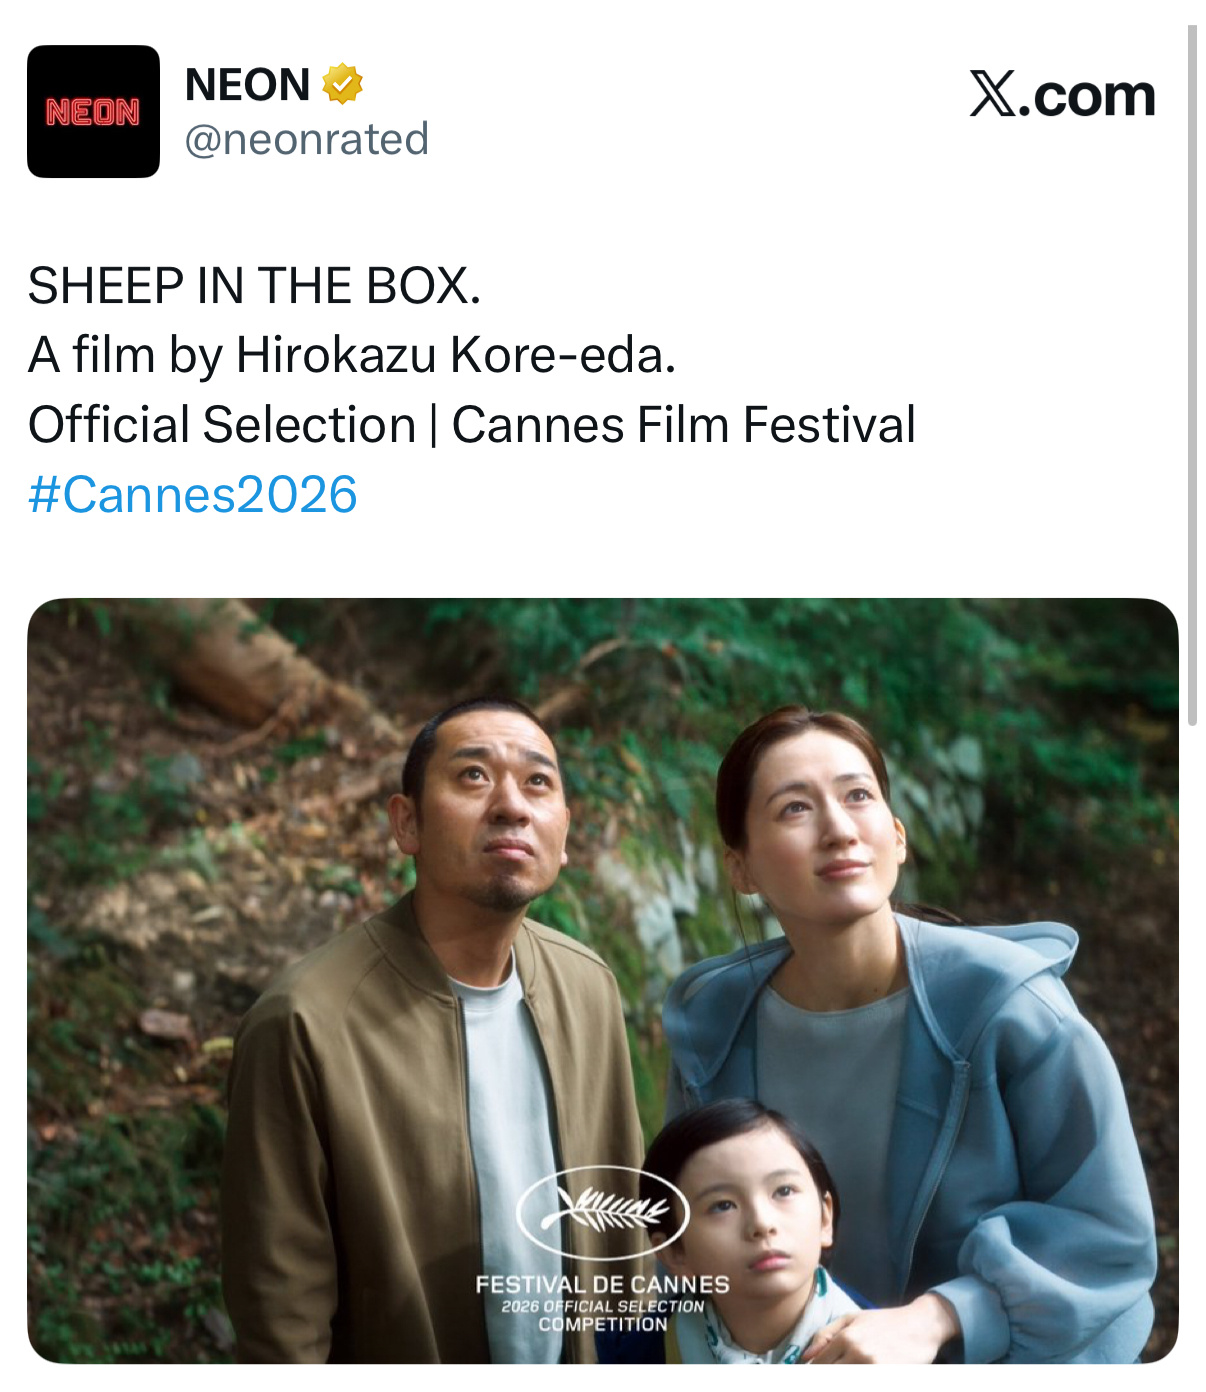Viewport: 1206px width, 1392px height.
Task: Tap the Festival de Cannes palm logo
Action: click(603, 1212)
